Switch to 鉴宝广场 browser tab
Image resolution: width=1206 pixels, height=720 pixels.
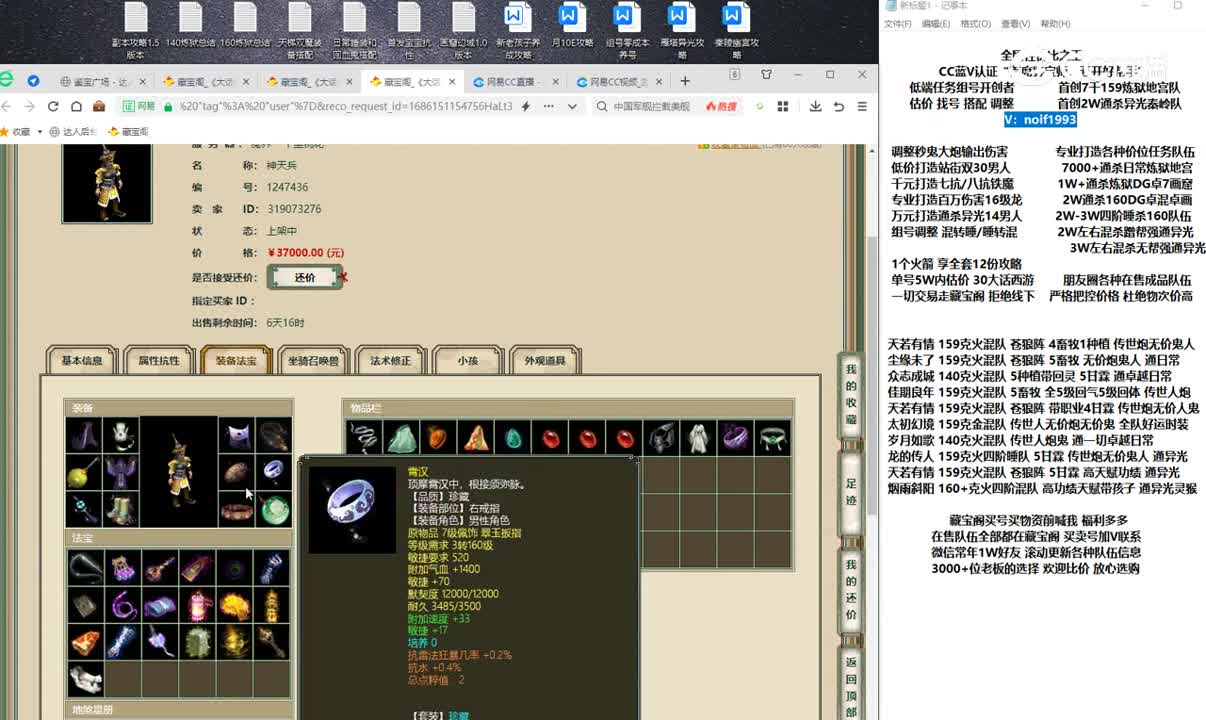click(102, 81)
